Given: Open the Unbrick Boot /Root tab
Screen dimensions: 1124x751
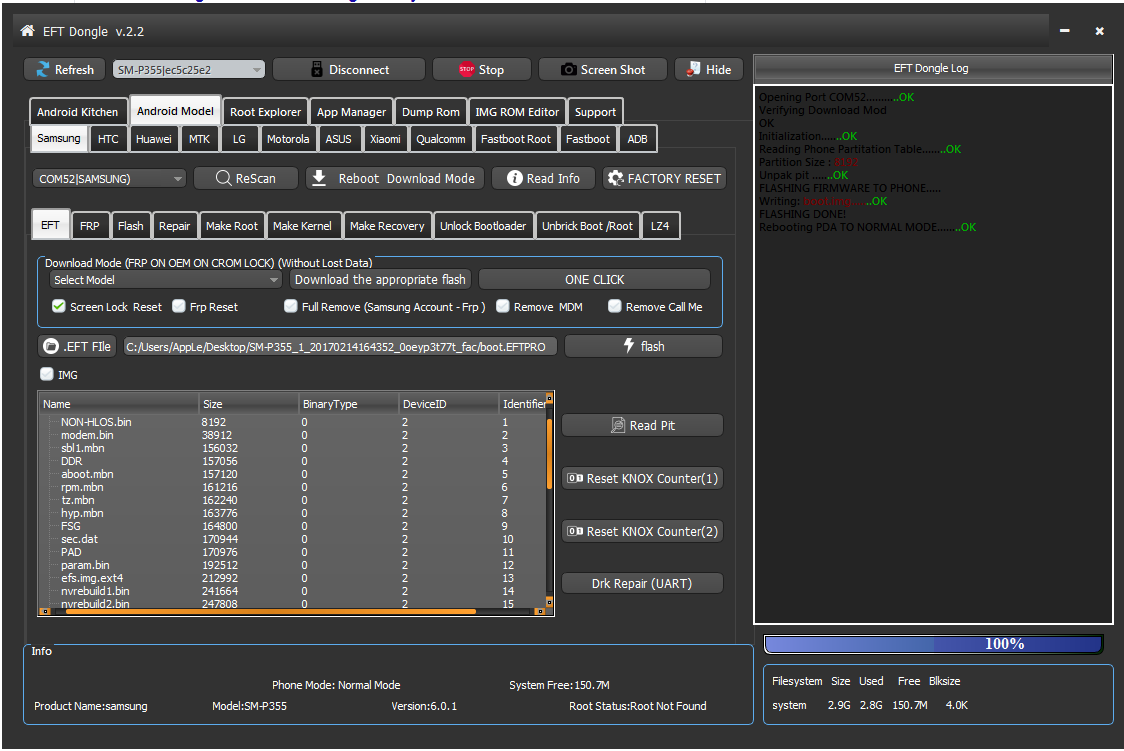Looking at the screenshot, I should tap(587, 226).
